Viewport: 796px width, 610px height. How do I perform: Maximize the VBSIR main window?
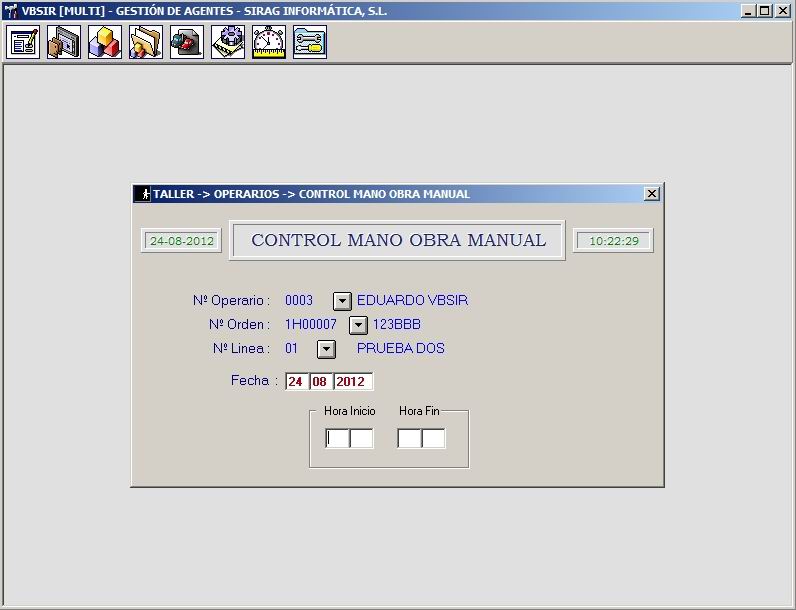click(765, 11)
